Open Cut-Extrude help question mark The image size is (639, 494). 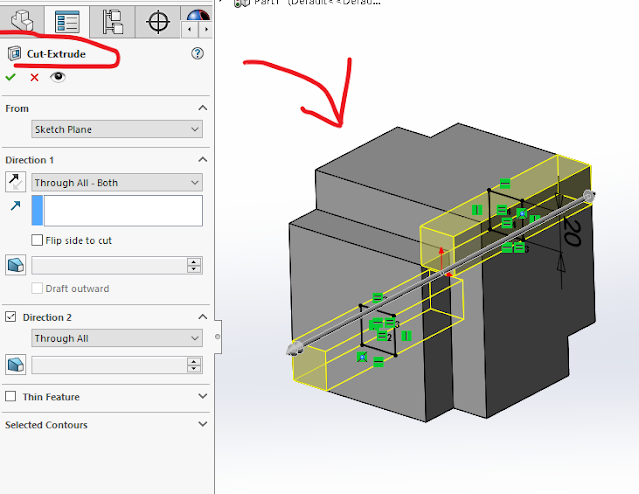(197, 53)
